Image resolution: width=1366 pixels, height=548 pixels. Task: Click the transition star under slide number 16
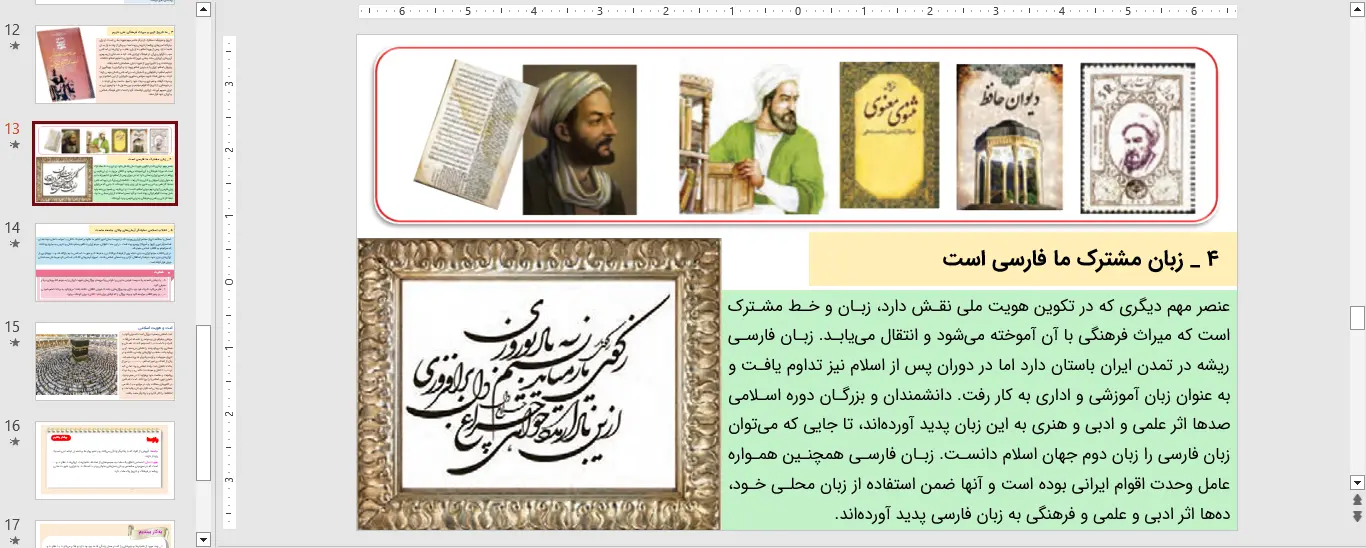click(x=14, y=442)
